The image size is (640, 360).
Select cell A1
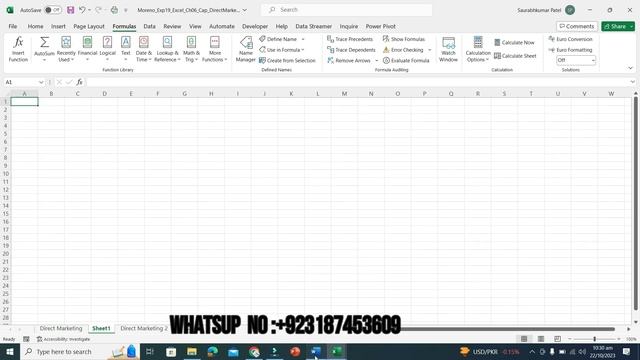[24, 102]
